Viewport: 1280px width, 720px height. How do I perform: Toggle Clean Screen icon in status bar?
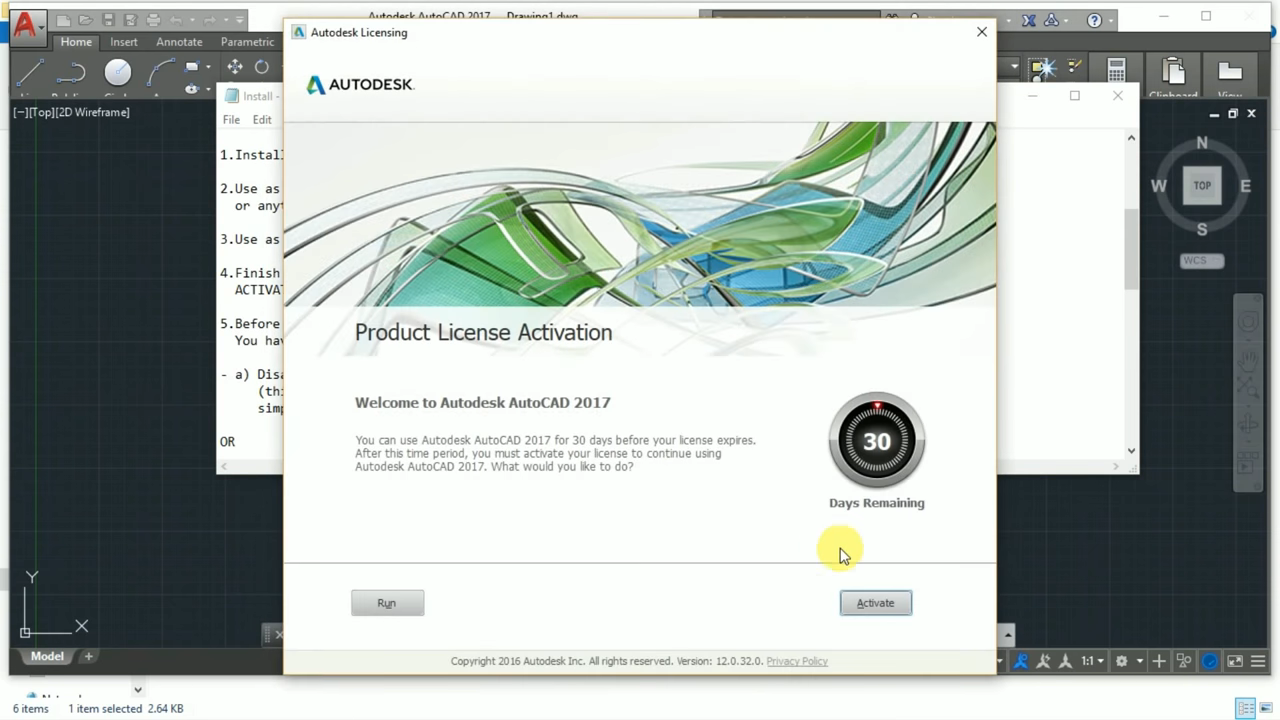click(1235, 661)
